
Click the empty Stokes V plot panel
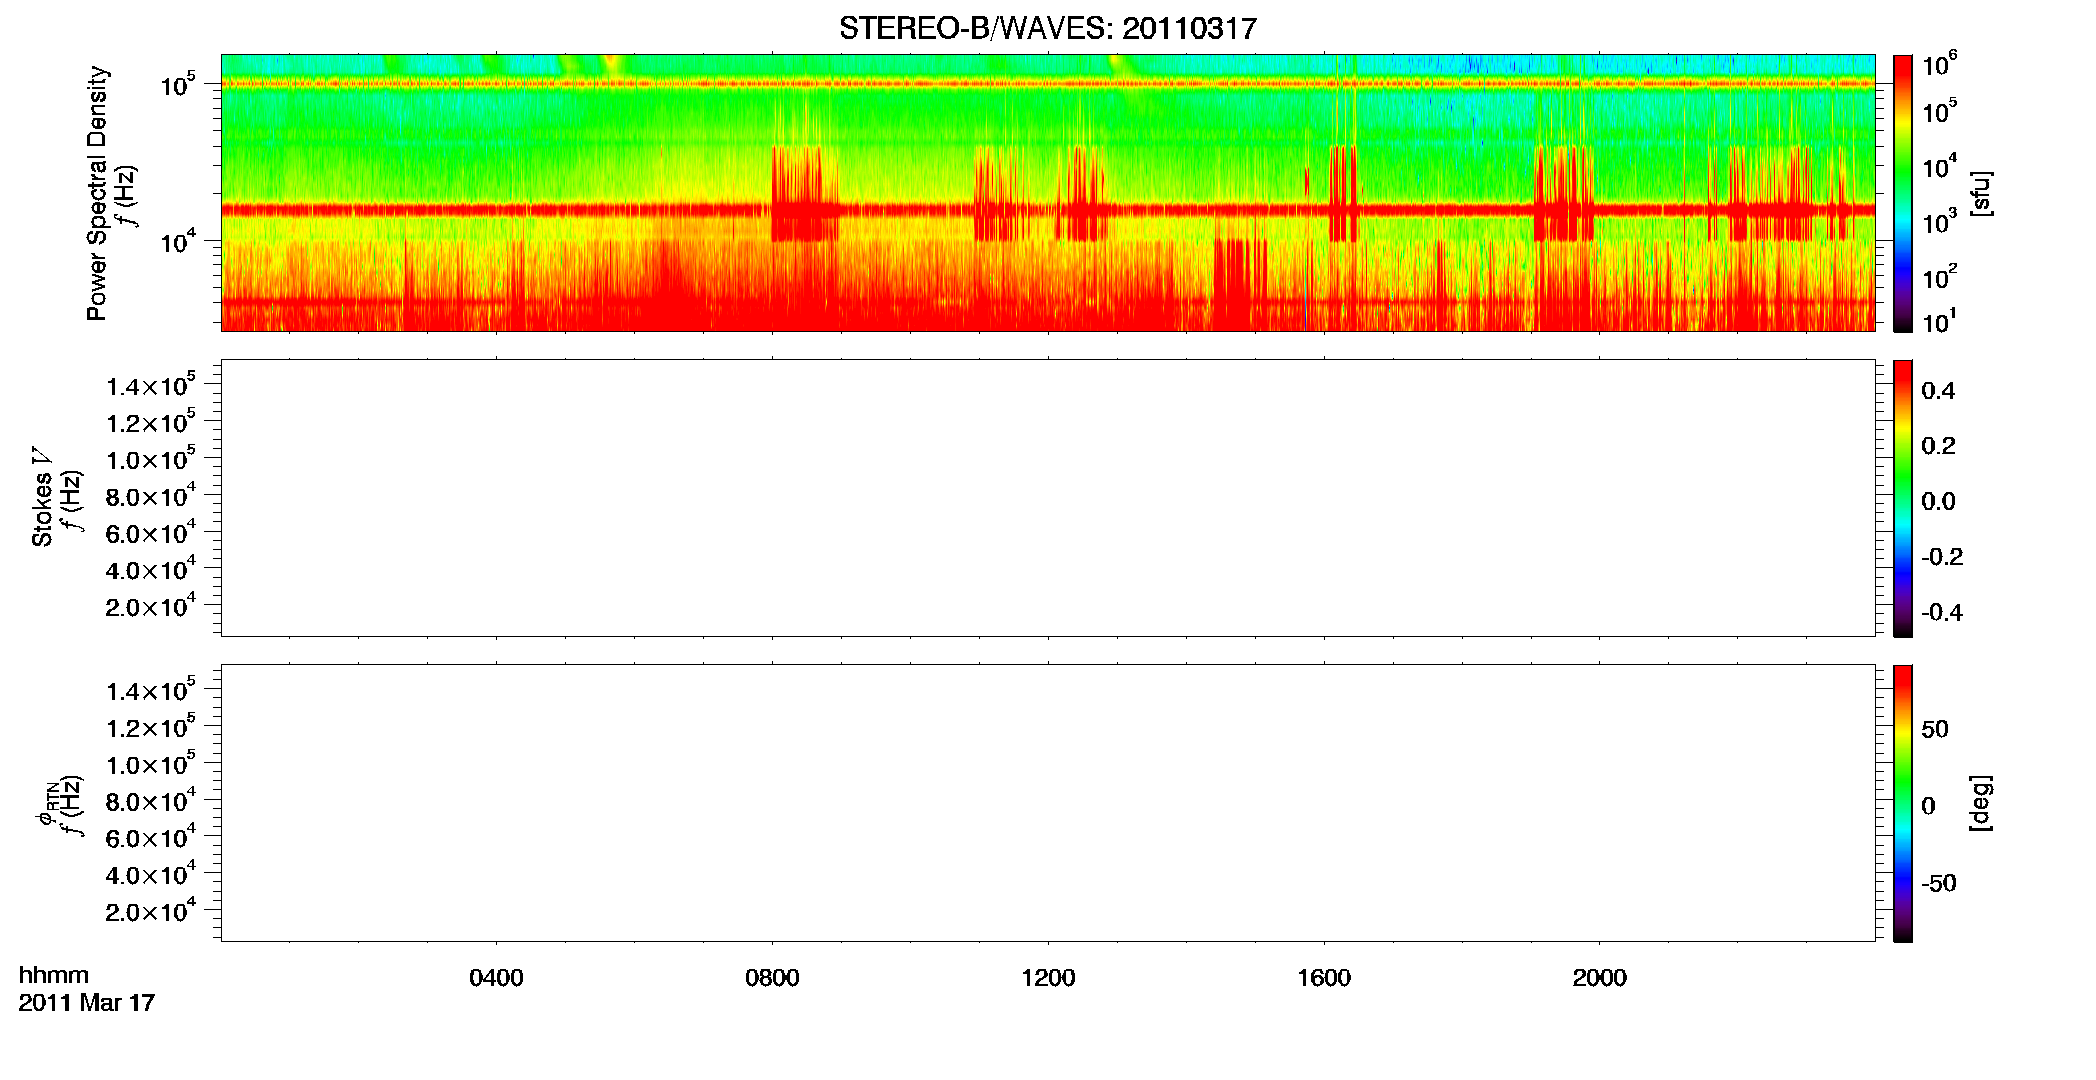pos(1048,498)
